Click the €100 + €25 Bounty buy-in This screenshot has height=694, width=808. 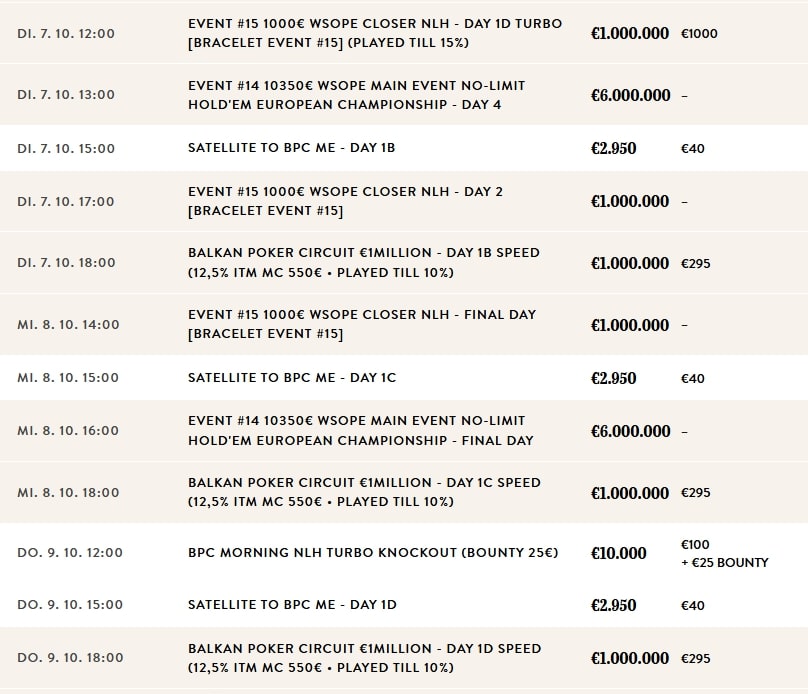(724, 553)
